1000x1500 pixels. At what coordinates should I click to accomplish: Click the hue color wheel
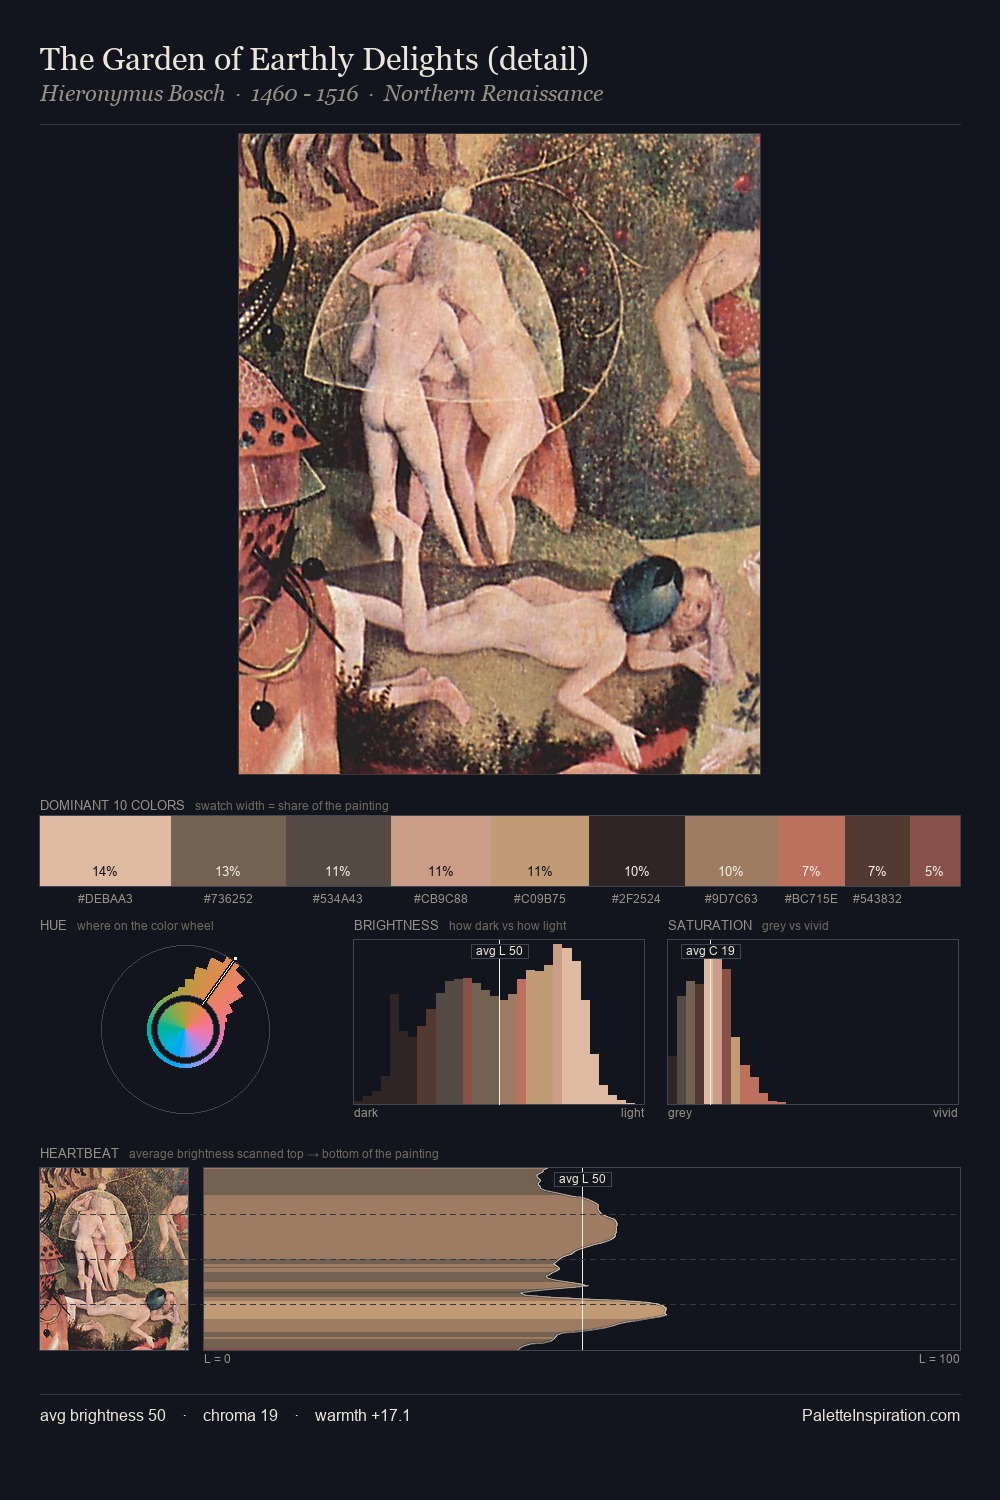[x=185, y=1029]
